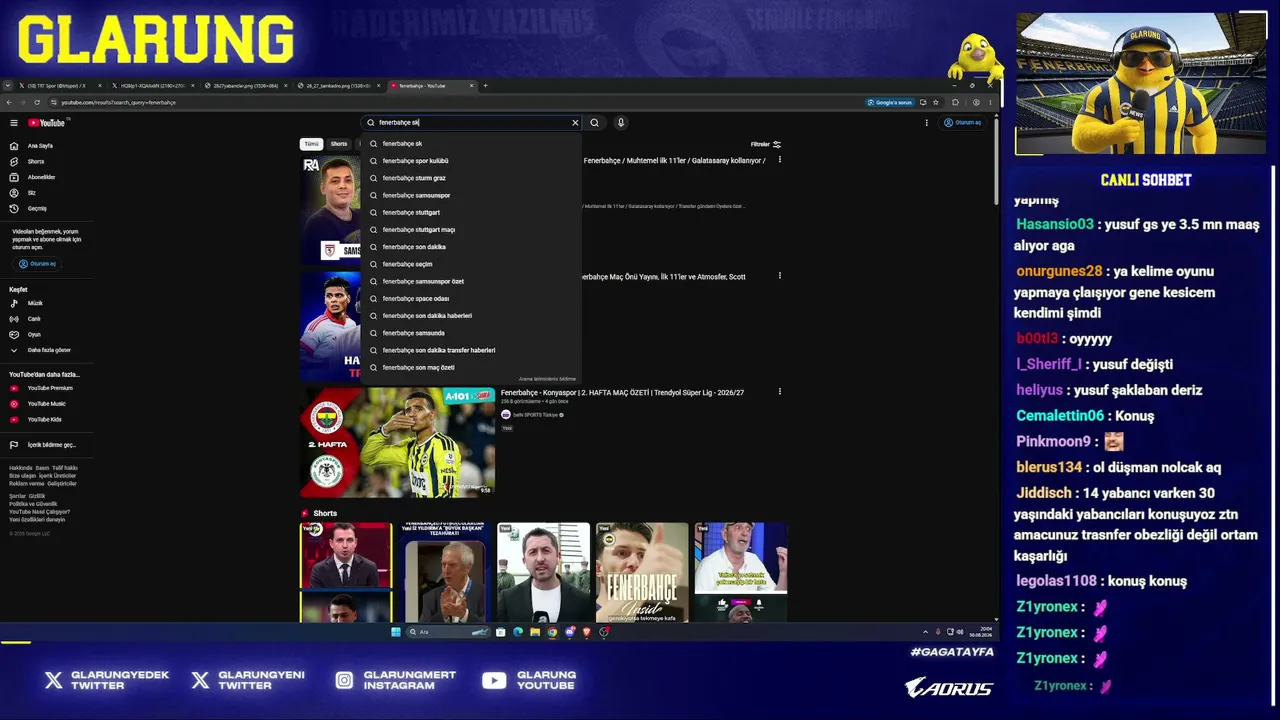Viewport: 1280px width, 720px height.
Task: Open the Oyun gaming category
Action: (x=34, y=335)
